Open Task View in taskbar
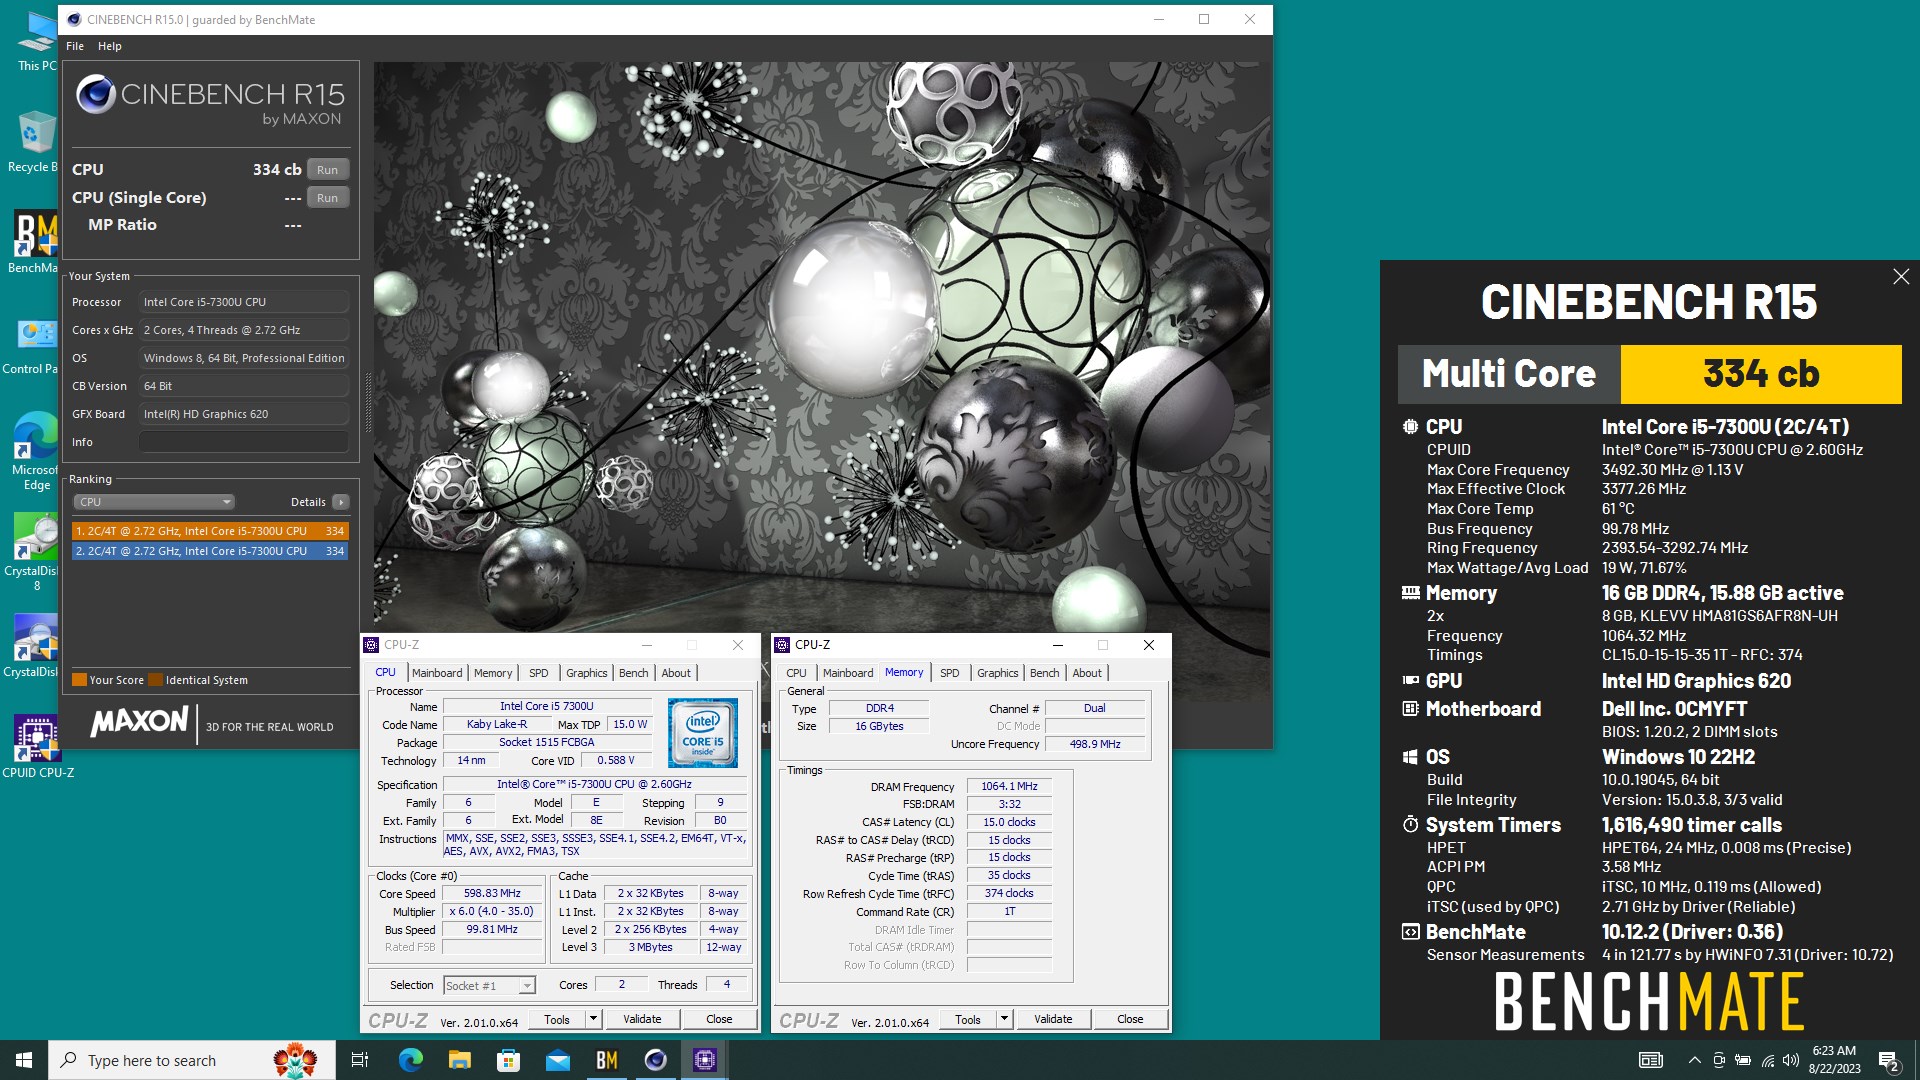The image size is (1920, 1080). point(360,1060)
